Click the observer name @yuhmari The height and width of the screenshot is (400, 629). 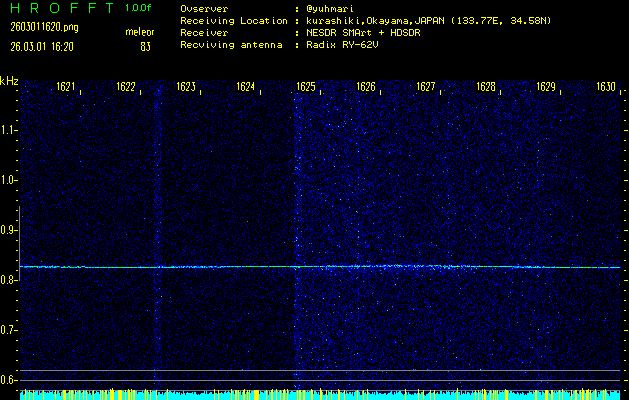[330, 9]
